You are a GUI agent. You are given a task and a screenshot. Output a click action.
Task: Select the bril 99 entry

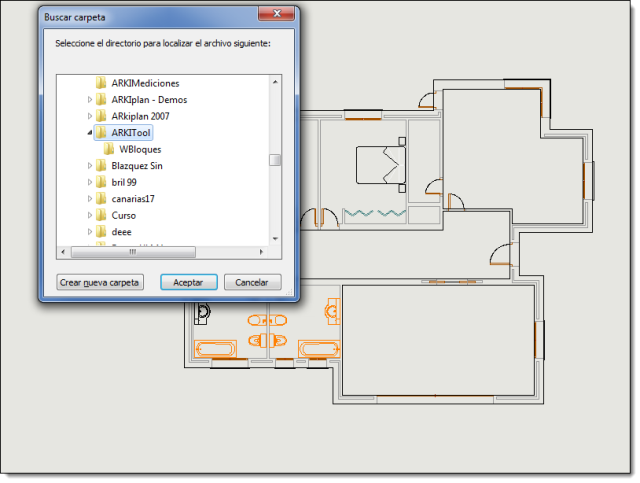click(124, 183)
